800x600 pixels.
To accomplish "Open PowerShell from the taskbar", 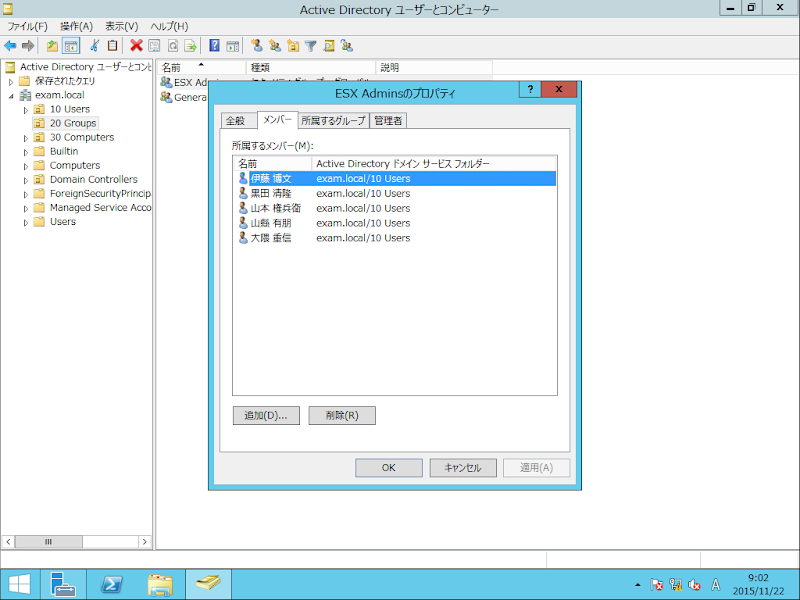I will point(112,585).
